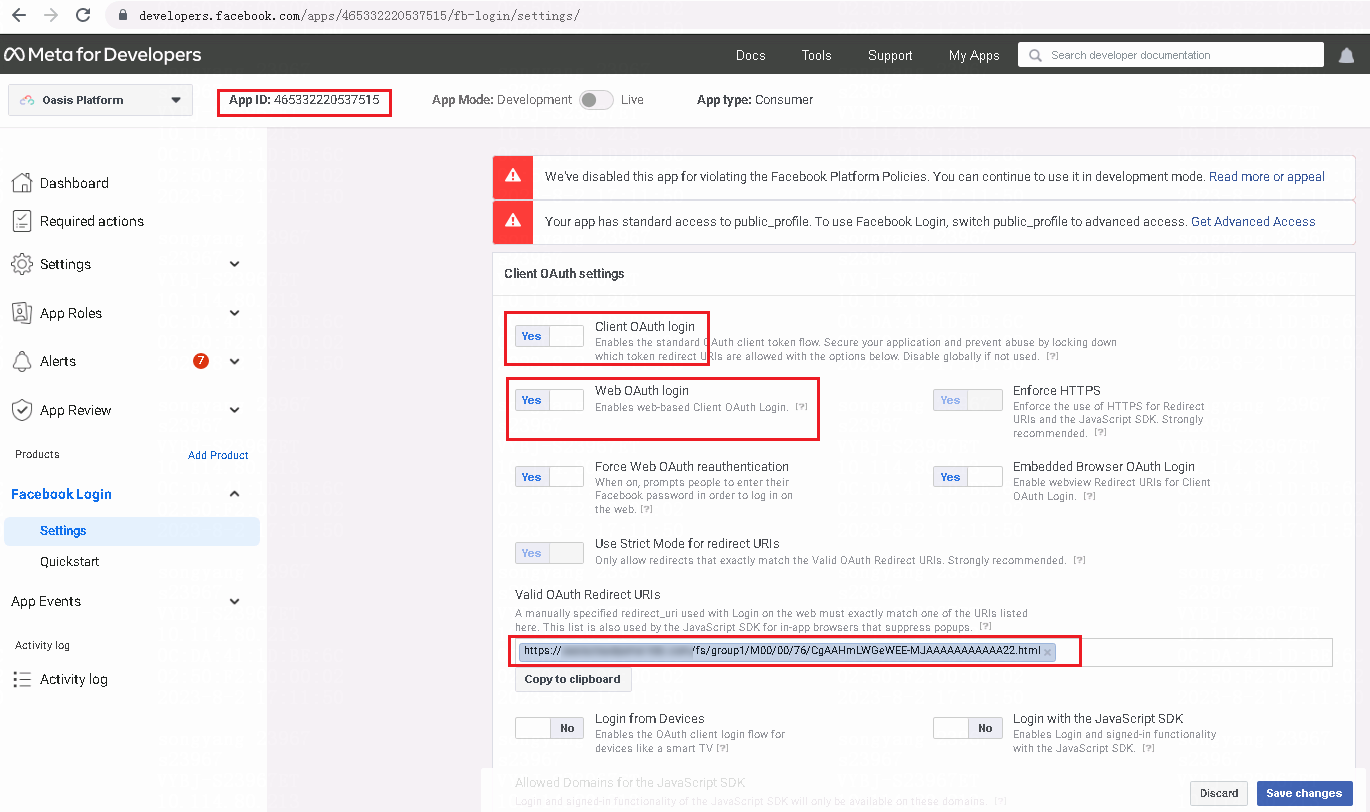The width and height of the screenshot is (1370, 812).
Task: Open help tooltip for Strict Mode
Action: 1080,560
